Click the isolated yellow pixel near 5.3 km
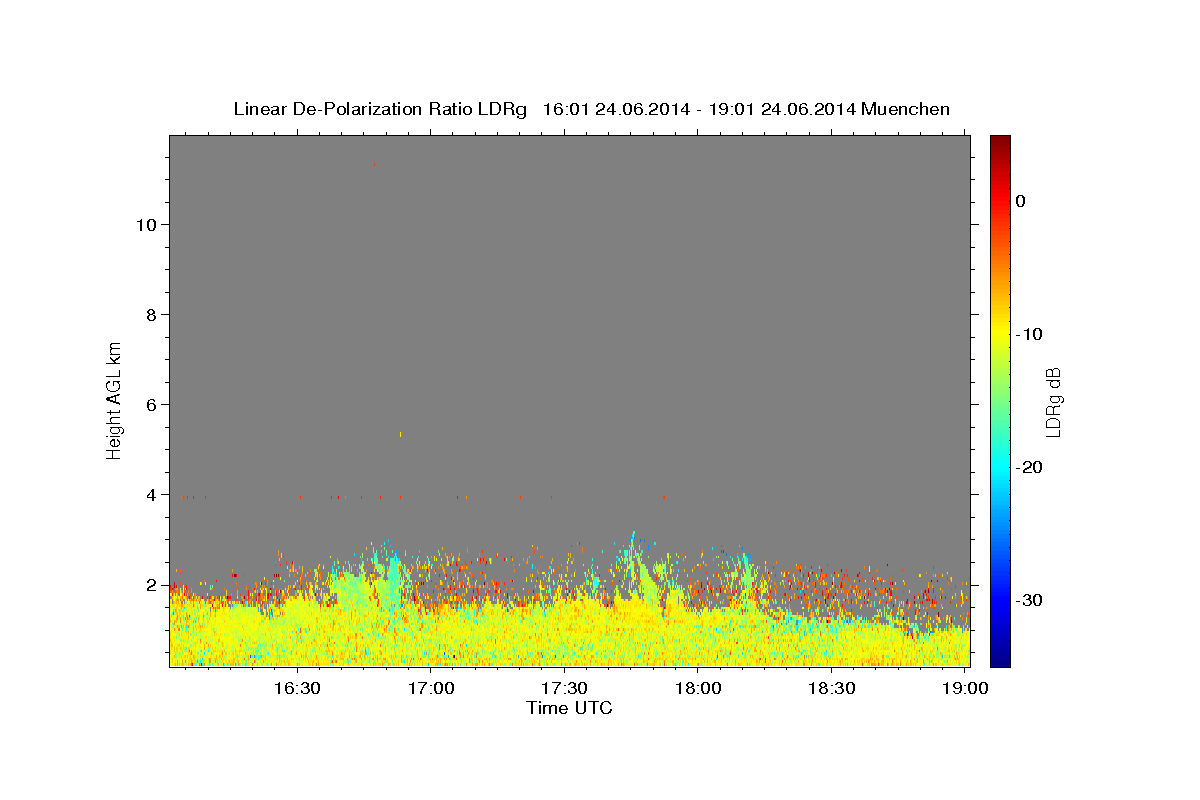The image size is (1200, 800). click(400, 434)
